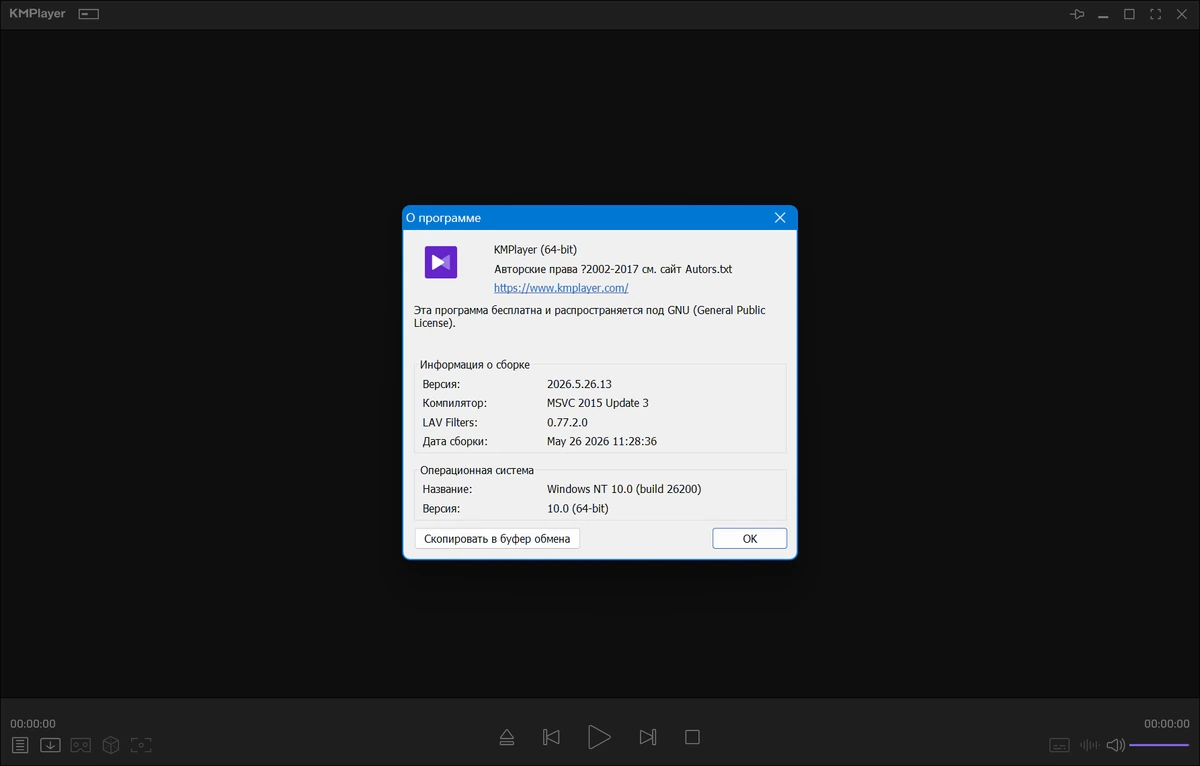Close the 'О программе' dialog

click(x=780, y=217)
